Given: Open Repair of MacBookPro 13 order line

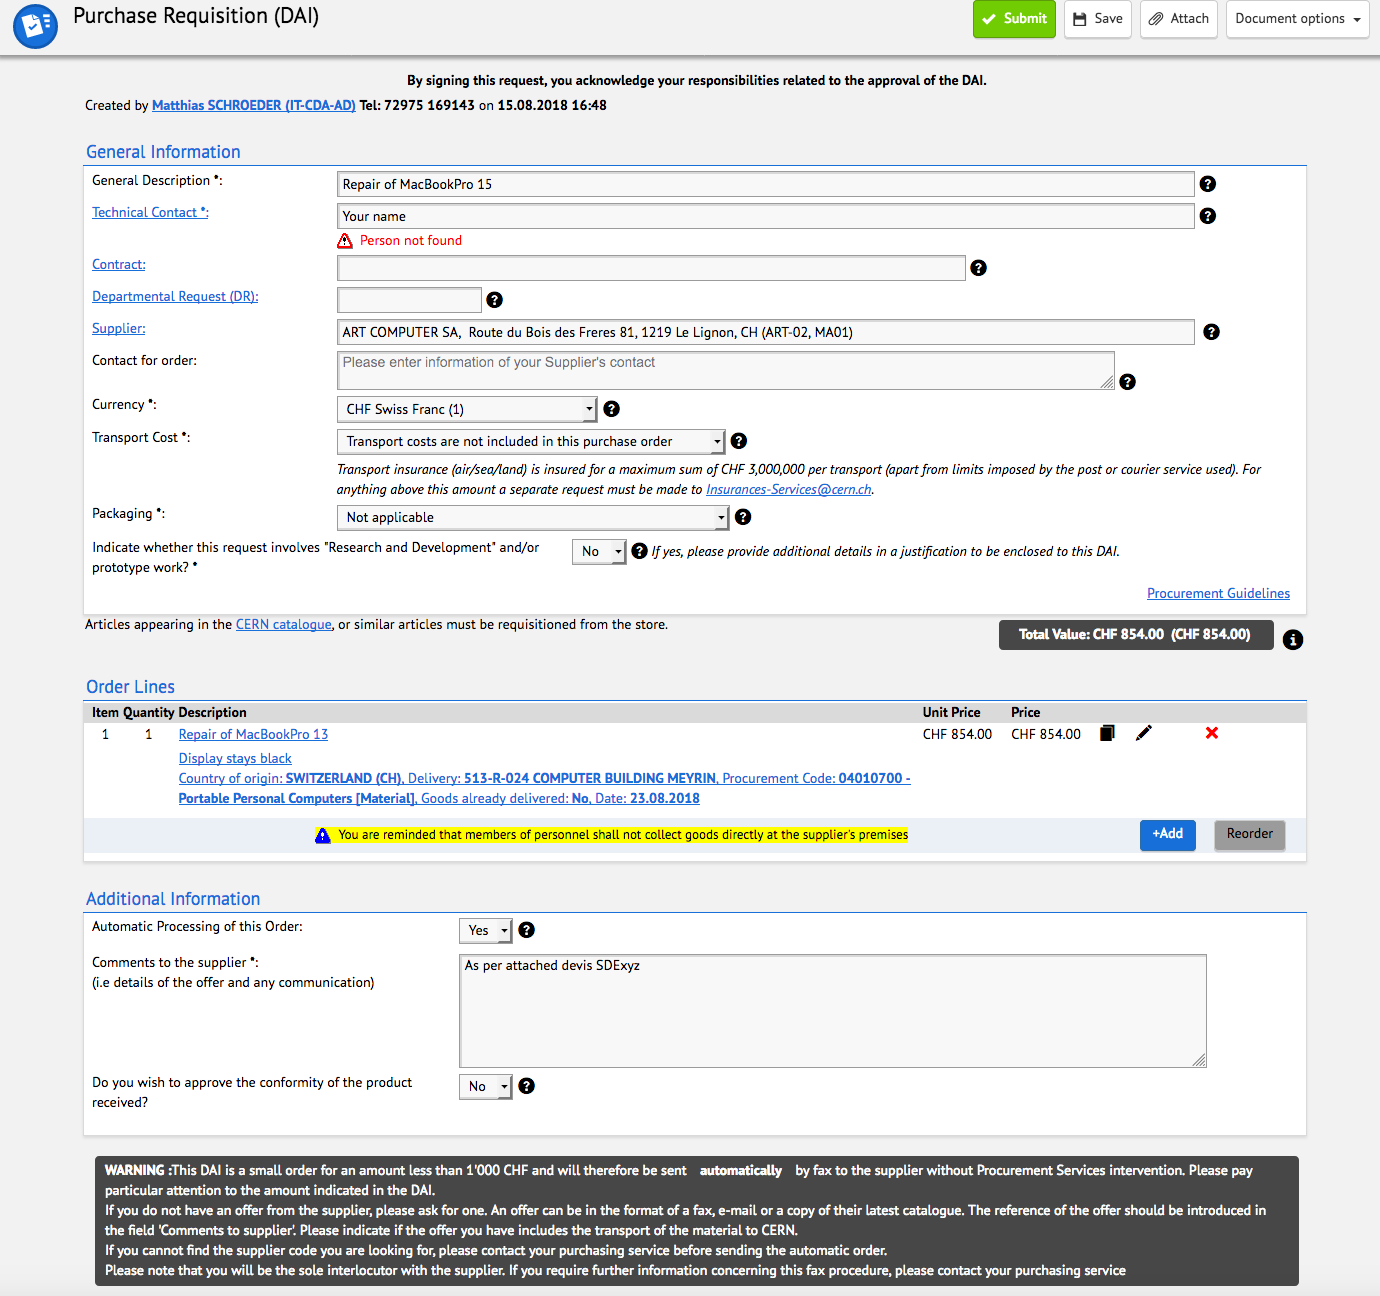Looking at the screenshot, I should [x=253, y=734].
